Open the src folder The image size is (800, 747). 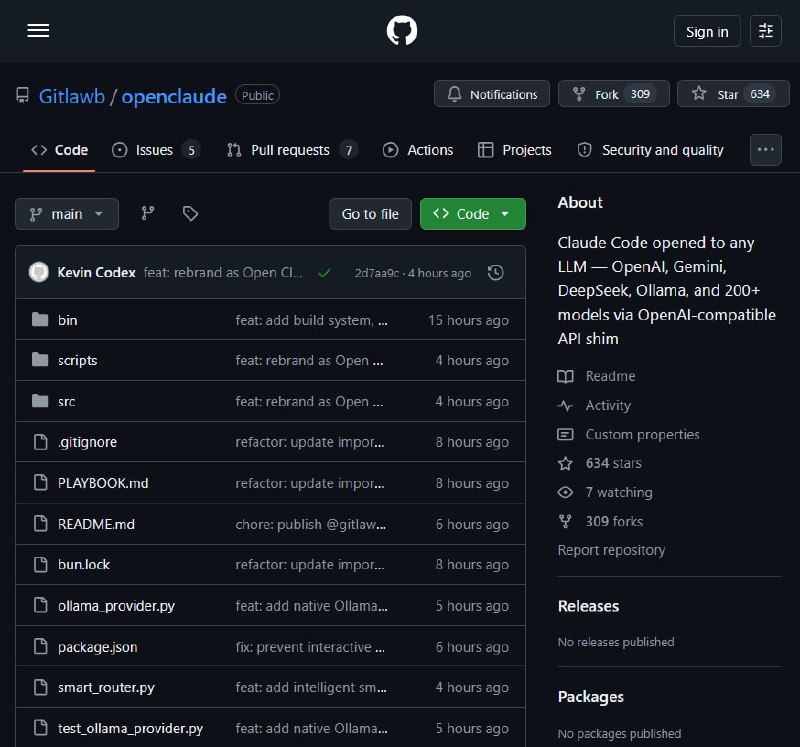coord(66,401)
